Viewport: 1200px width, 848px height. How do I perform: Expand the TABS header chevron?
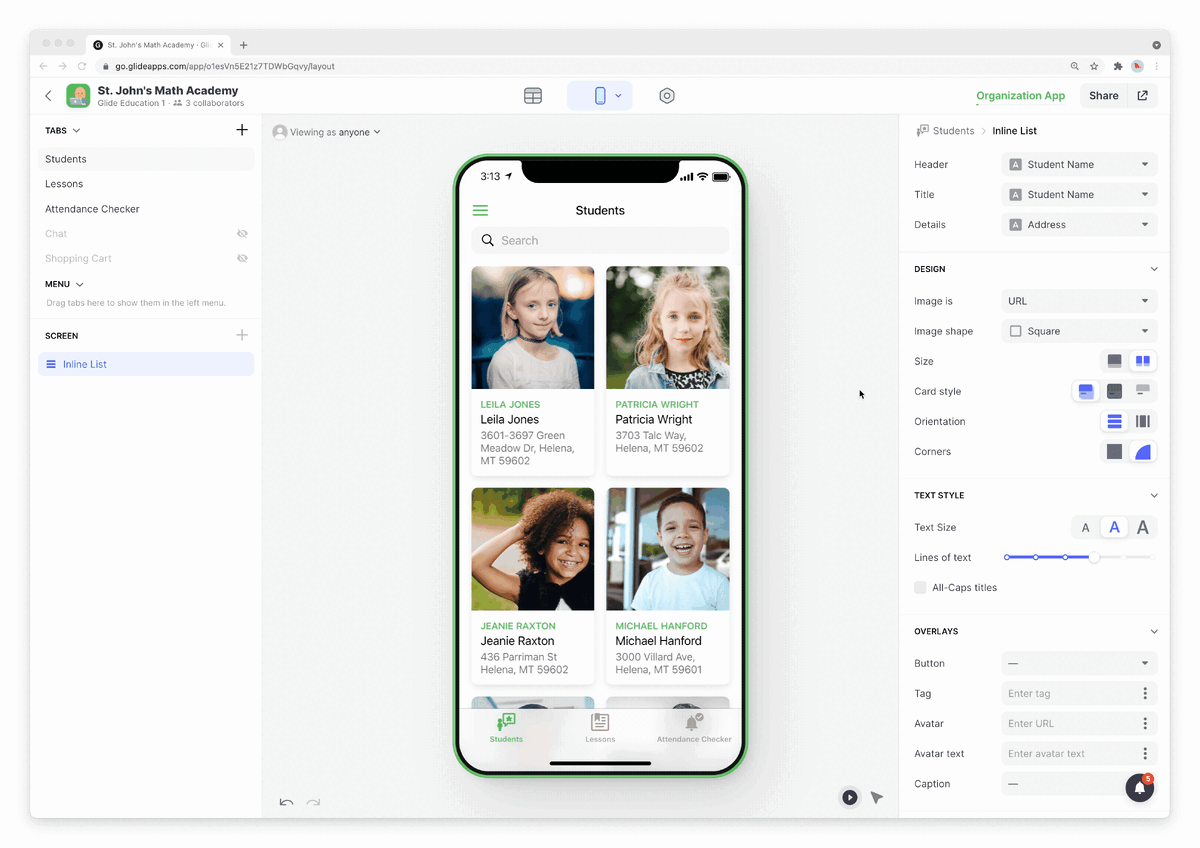pyautogui.click(x=77, y=130)
